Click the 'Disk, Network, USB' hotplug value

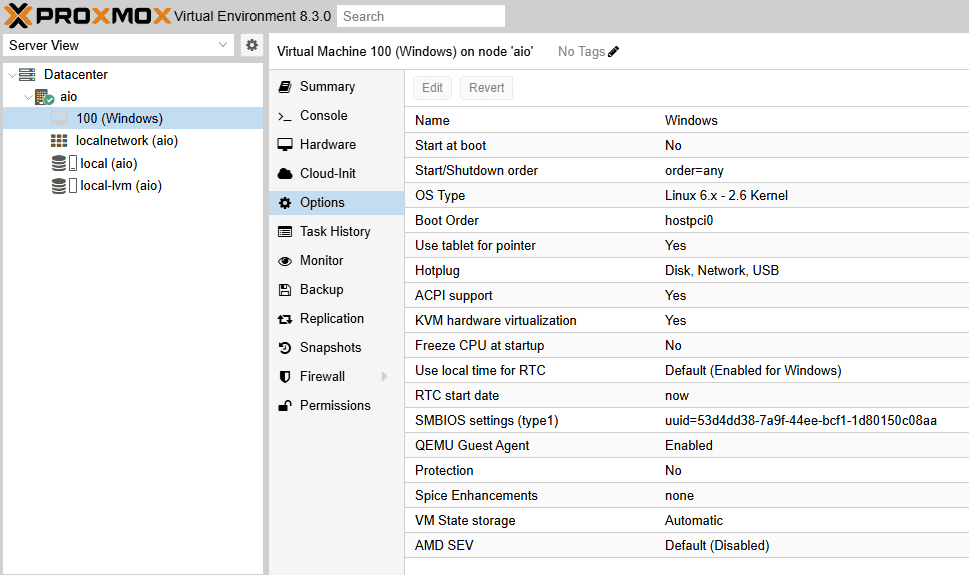(x=722, y=271)
